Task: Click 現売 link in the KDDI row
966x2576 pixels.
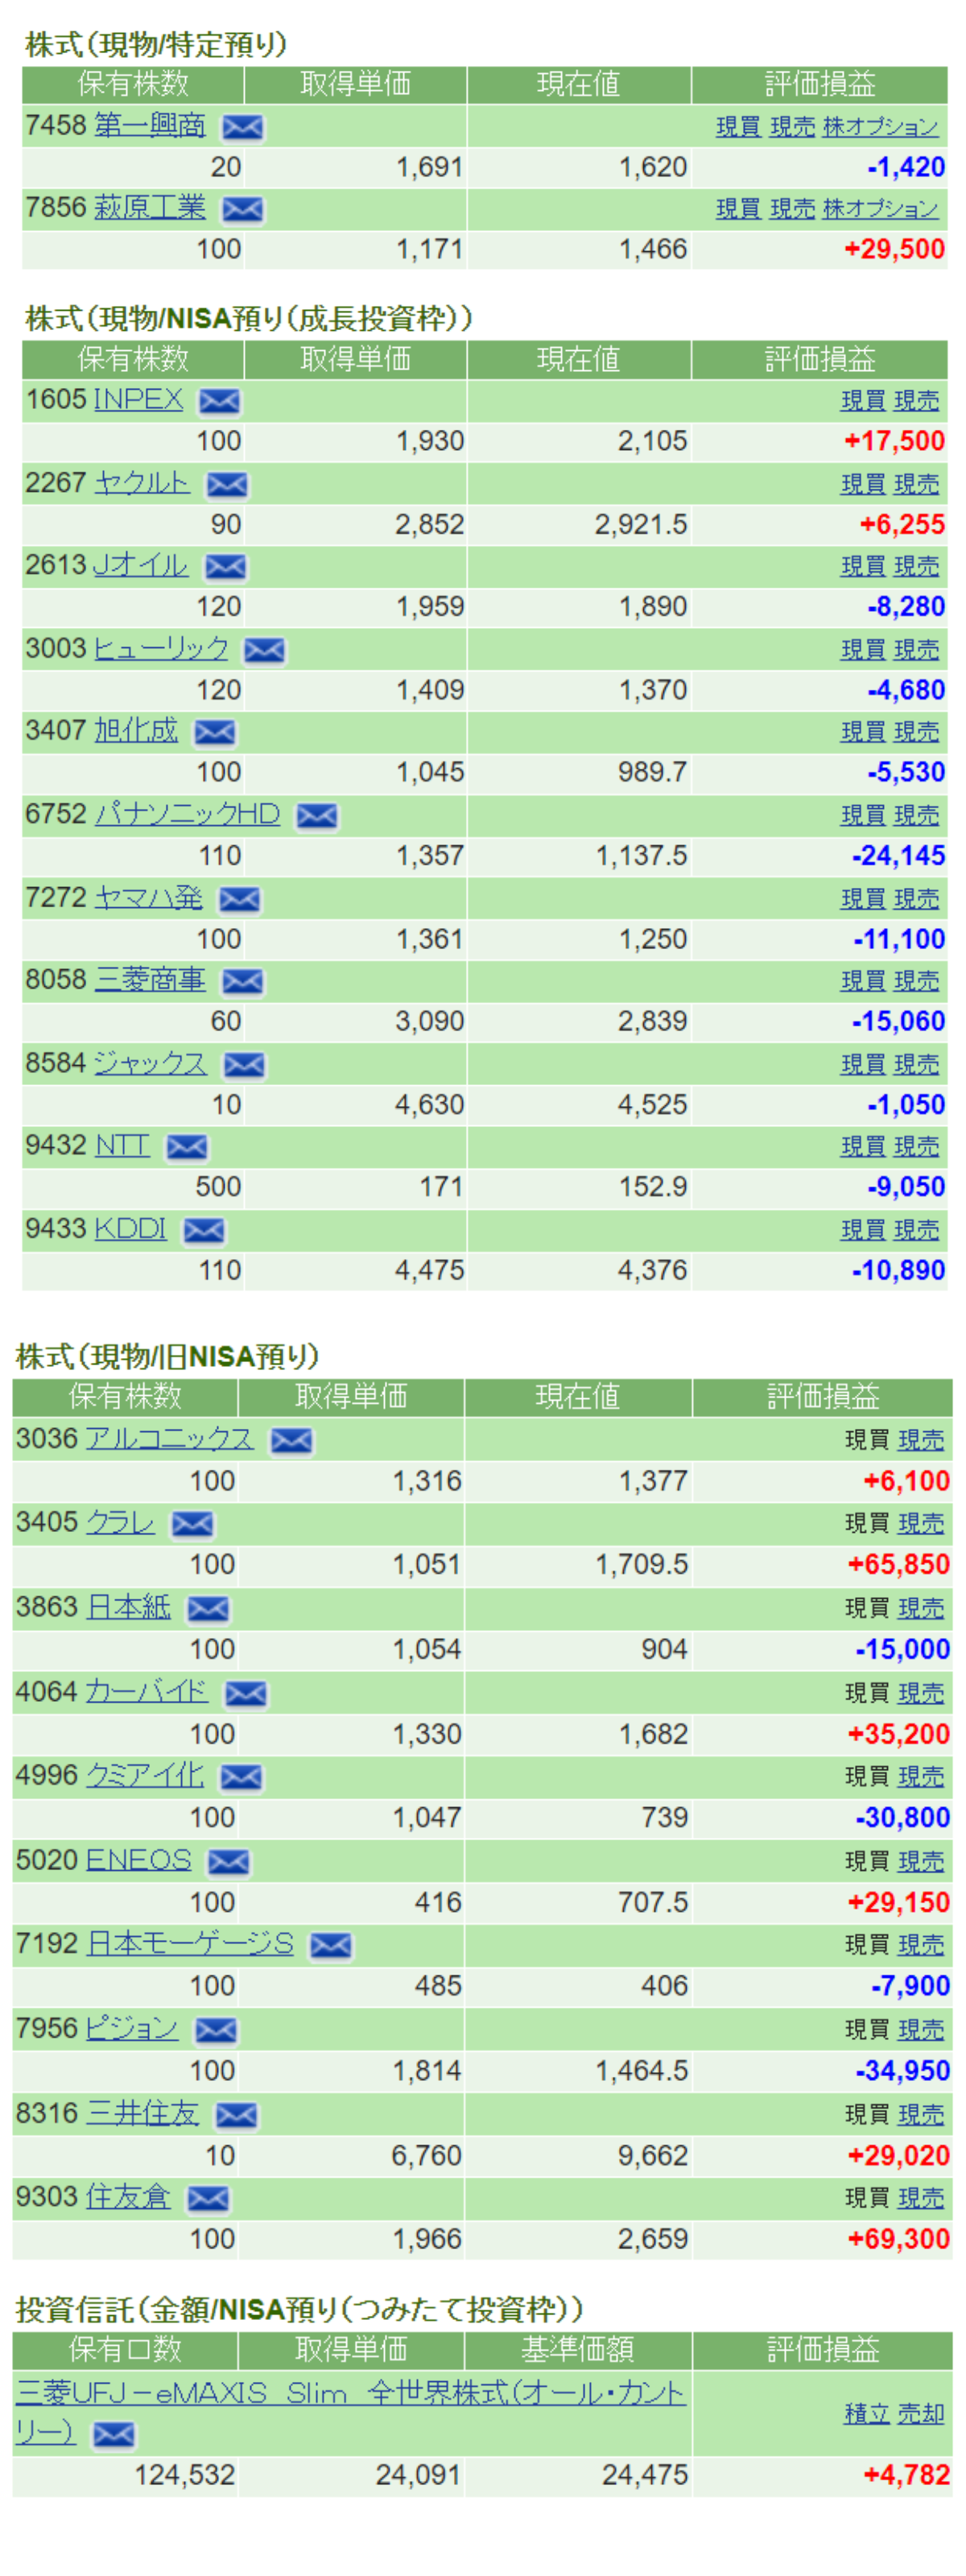Action: tap(916, 1230)
